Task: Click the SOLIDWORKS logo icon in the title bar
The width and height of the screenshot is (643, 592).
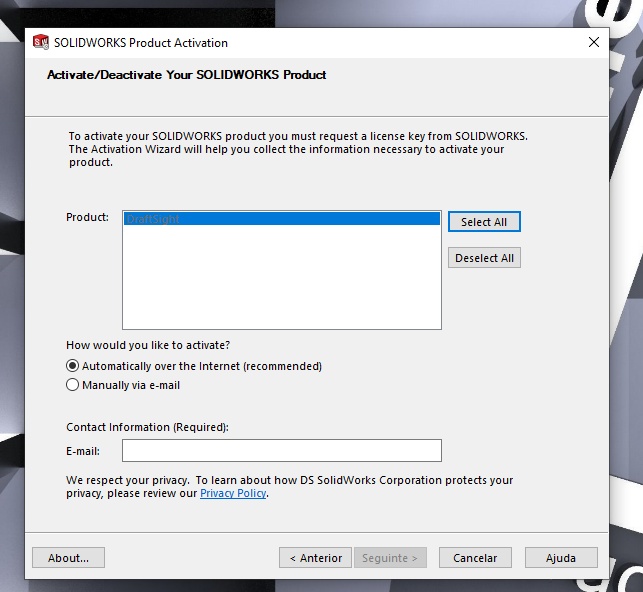Action: point(41,42)
